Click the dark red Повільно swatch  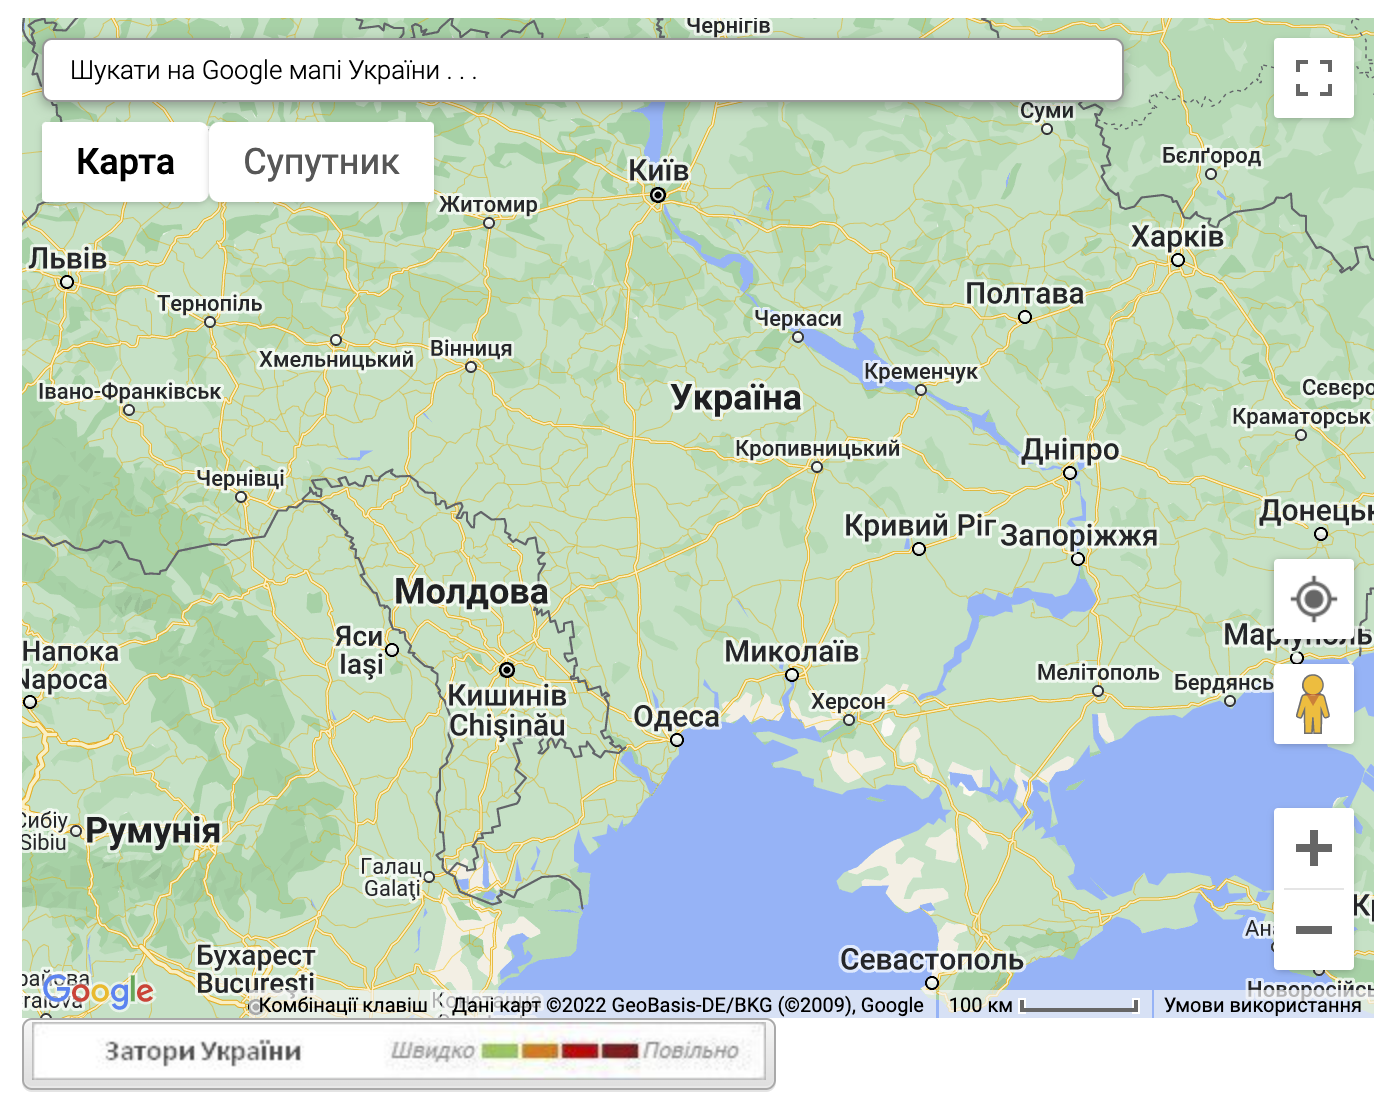(x=620, y=1051)
